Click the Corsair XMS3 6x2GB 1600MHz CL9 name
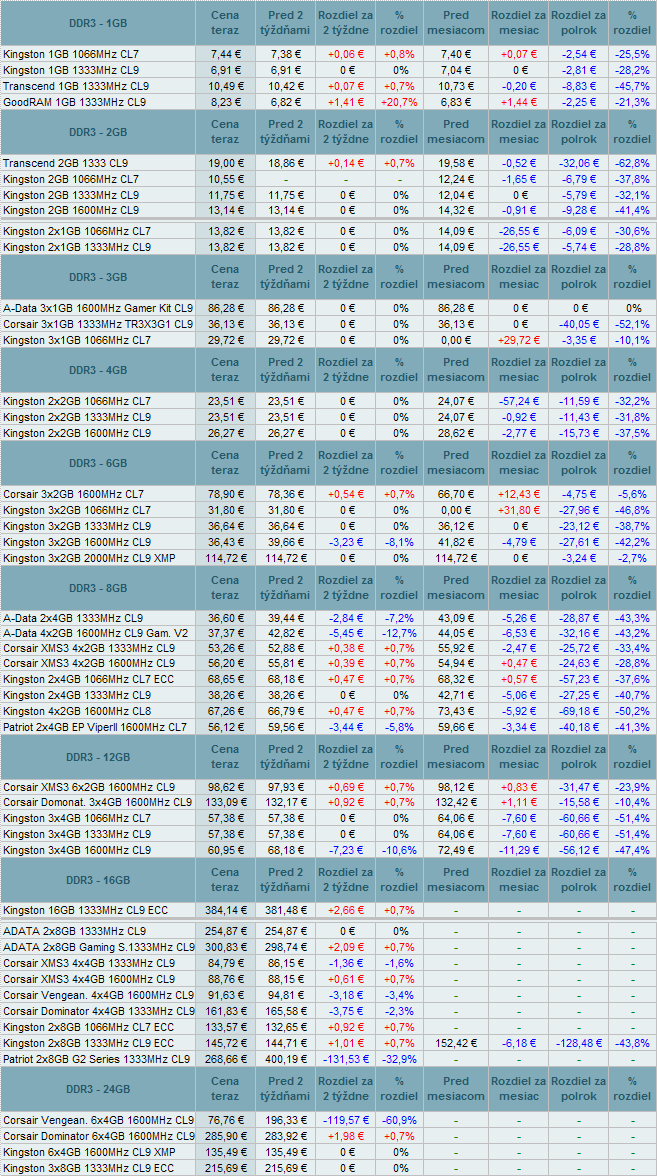657x1176 pixels. click(89, 788)
